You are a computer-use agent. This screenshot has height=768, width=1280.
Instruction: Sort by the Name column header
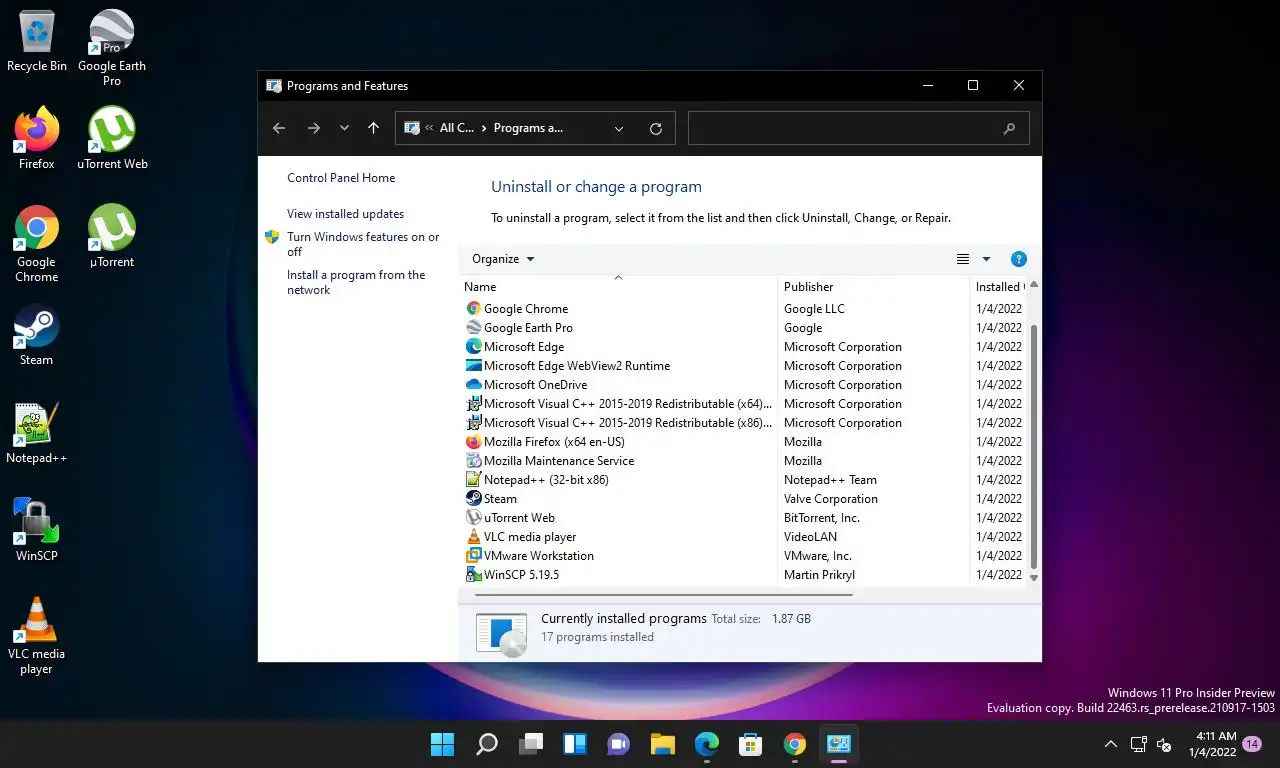[x=618, y=287]
